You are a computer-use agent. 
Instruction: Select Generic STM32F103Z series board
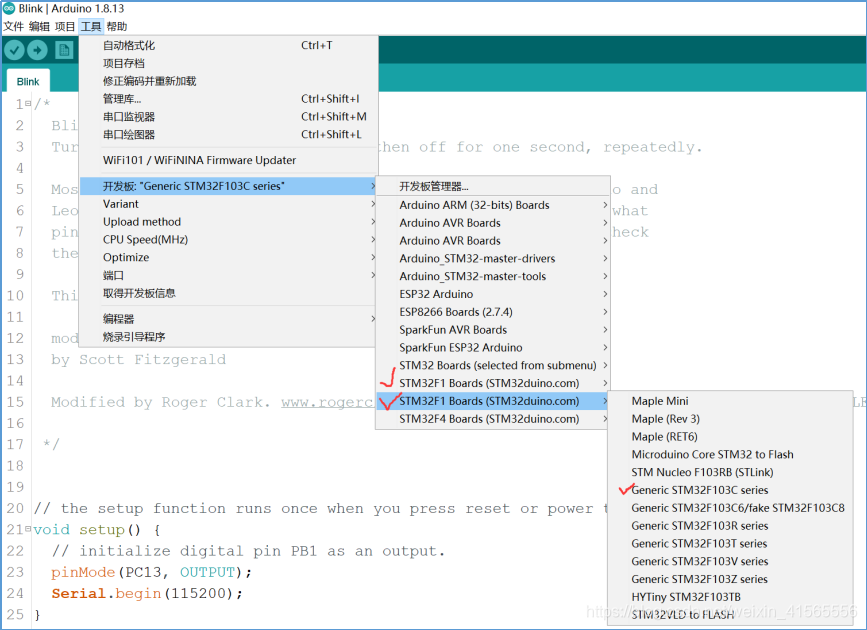(730, 579)
